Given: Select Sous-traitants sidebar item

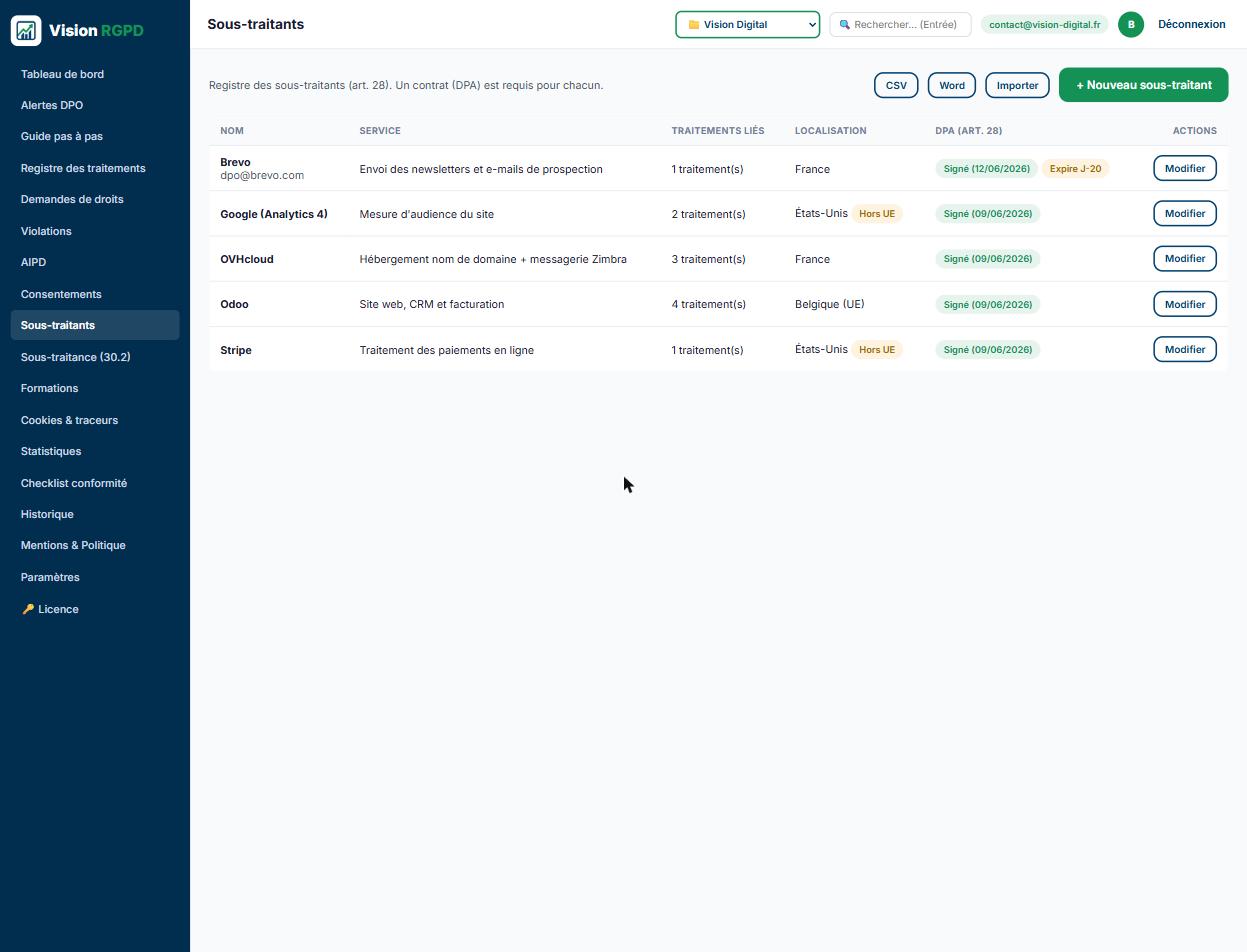Looking at the screenshot, I should (95, 325).
